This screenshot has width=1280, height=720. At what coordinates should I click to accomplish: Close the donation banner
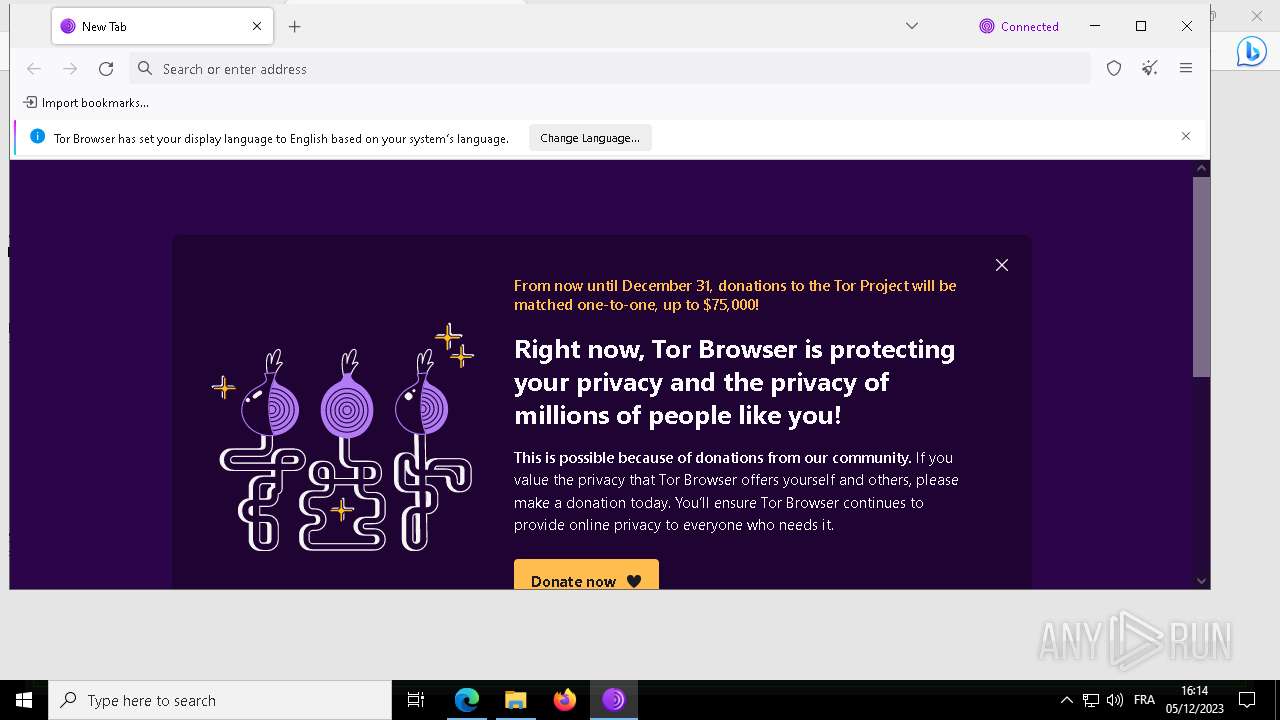click(1002, 265)
